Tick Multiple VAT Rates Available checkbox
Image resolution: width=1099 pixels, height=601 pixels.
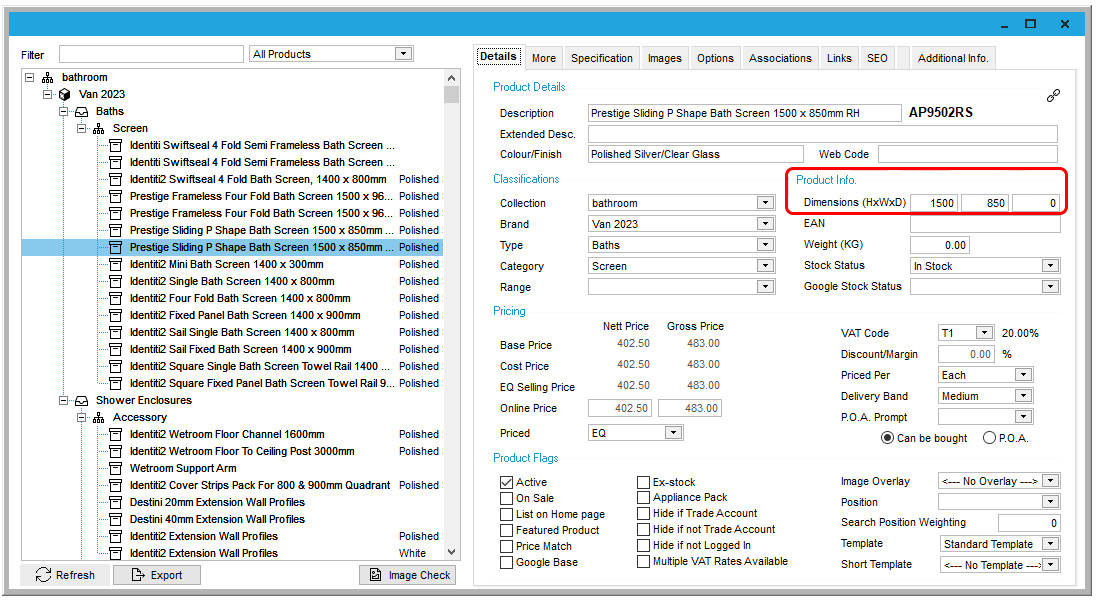tap(643, 562)
